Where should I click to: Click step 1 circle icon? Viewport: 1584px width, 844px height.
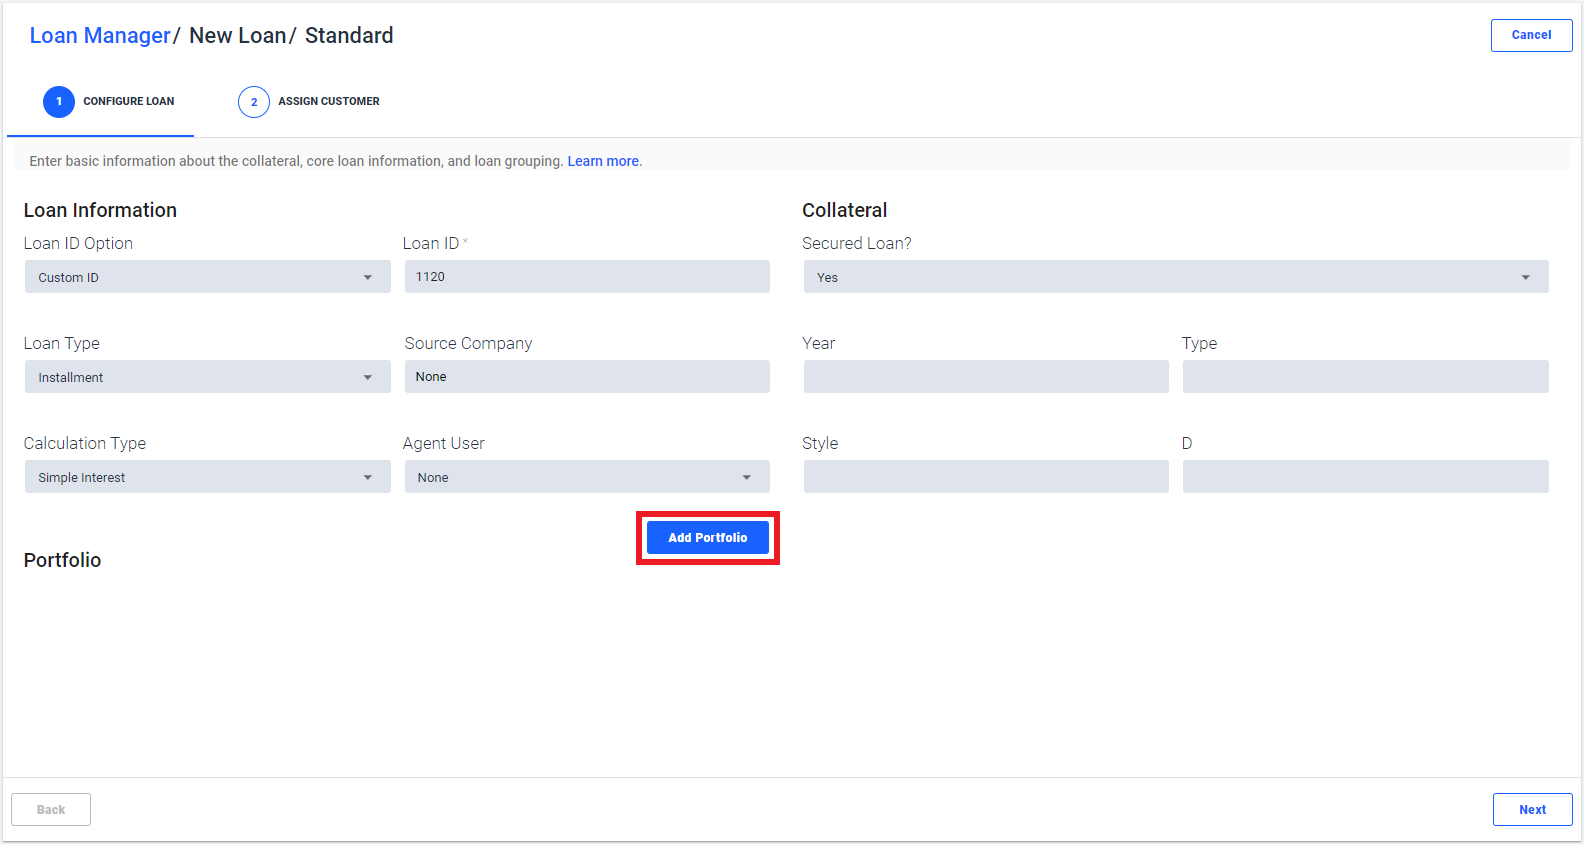point(59,102)
